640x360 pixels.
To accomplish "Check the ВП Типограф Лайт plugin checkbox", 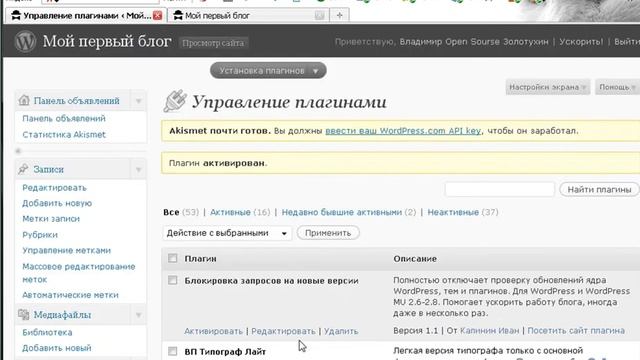I will [x=173, y=351].
